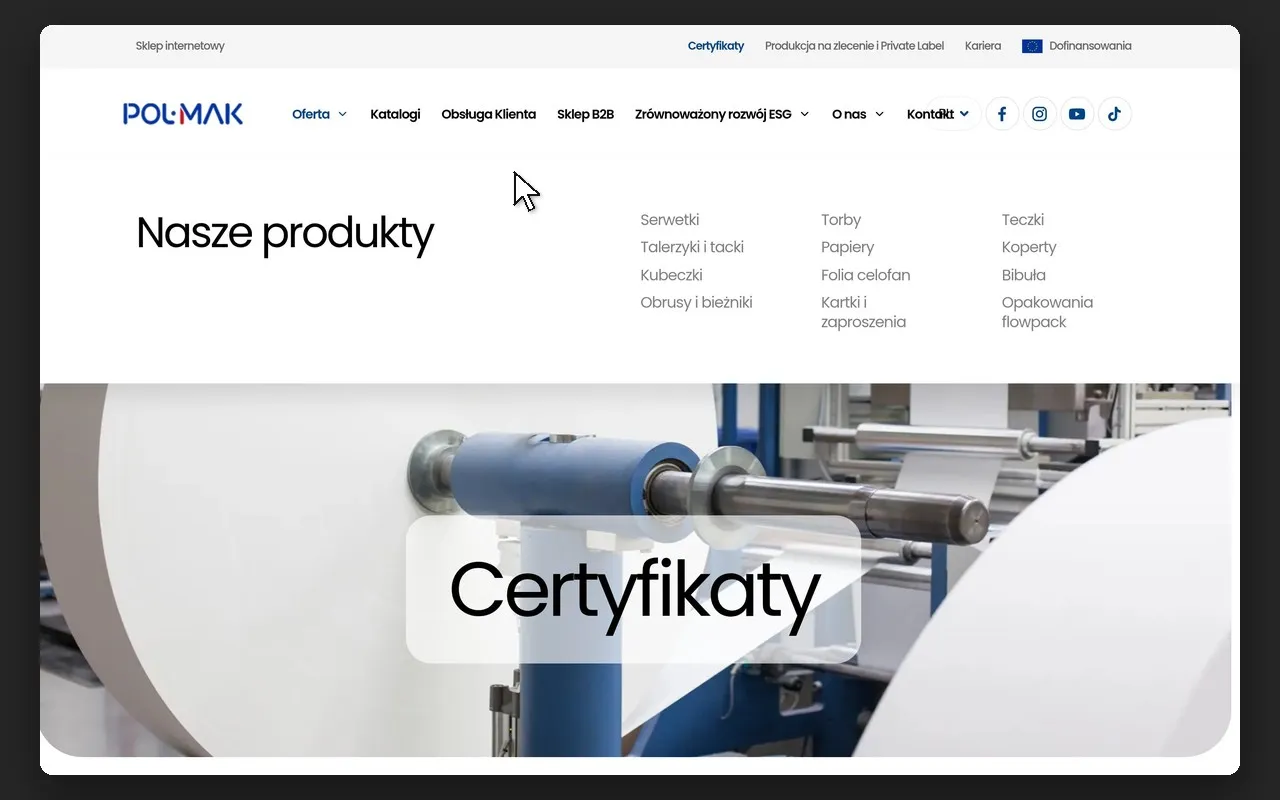The height and width of the screenshot is (800, 1280).
Task: Open the Dofinansowania link
Action: (x=1090, y=46)
